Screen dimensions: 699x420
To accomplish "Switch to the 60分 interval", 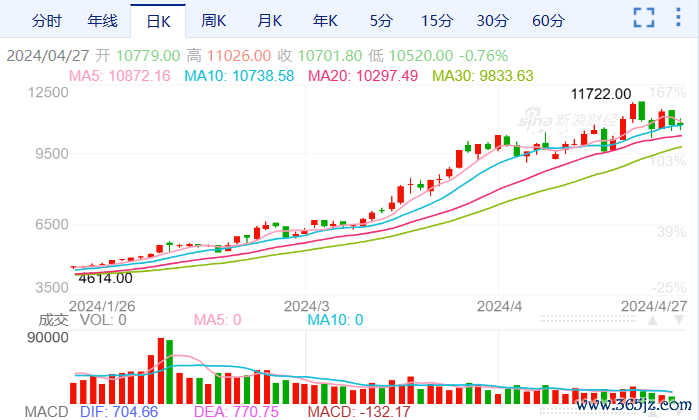I will coord(548,20).
